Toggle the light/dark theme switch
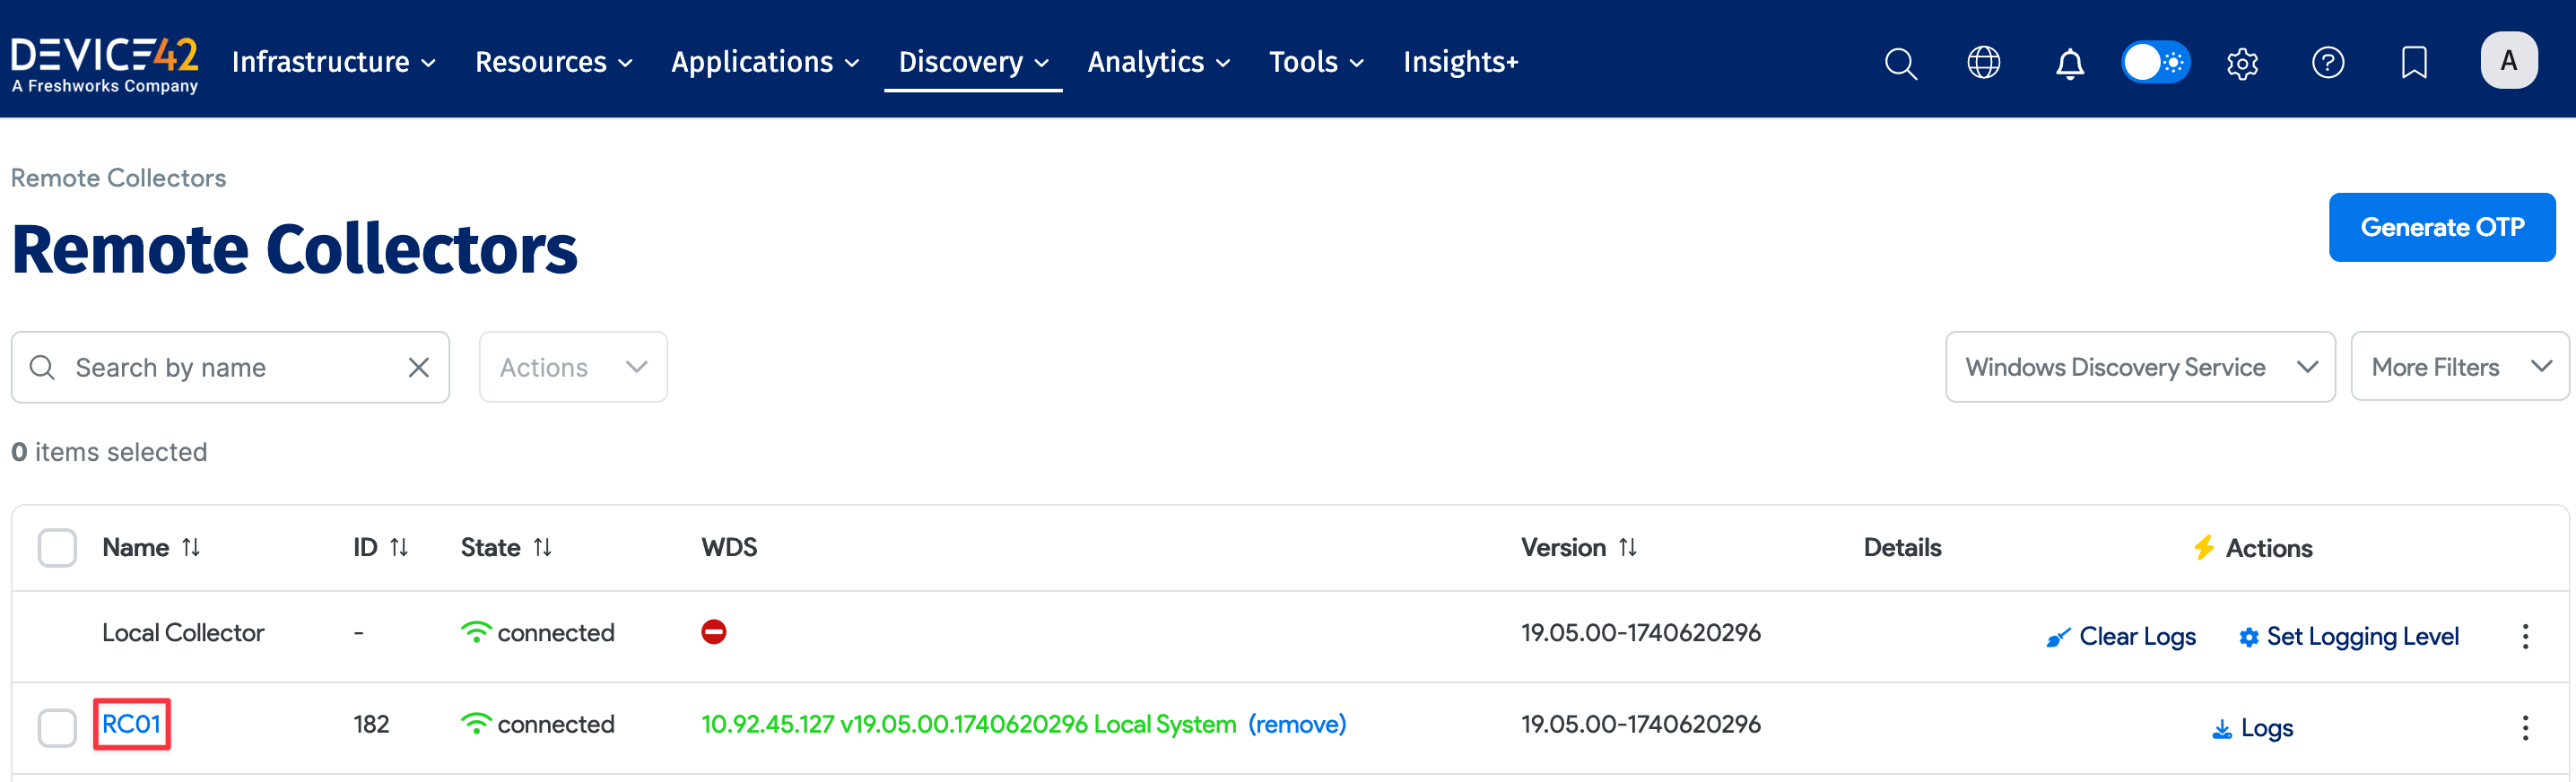 tap(2155, 63)
